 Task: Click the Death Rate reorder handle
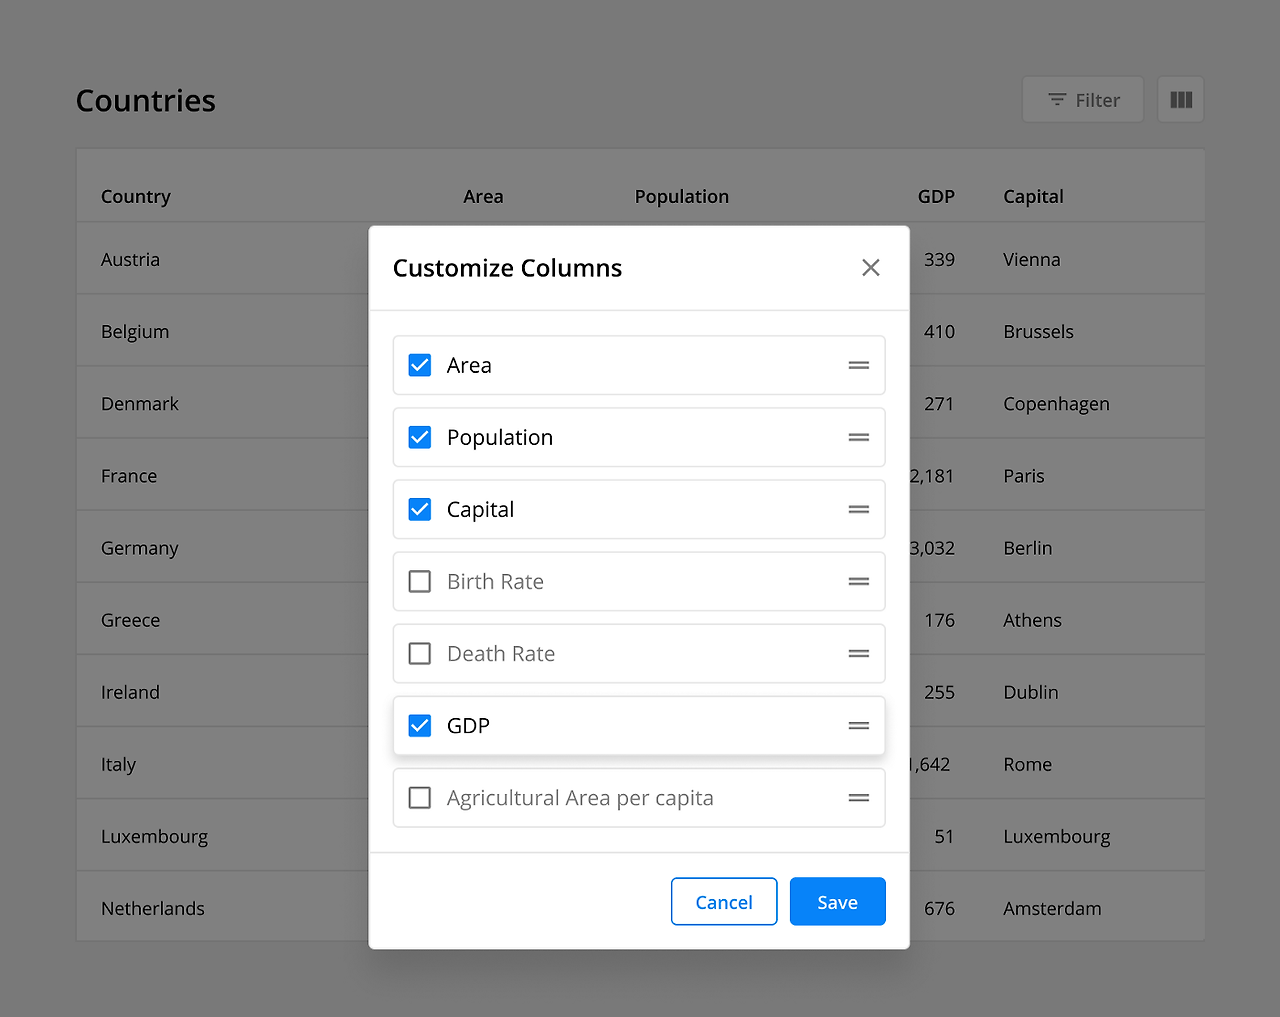858,653
